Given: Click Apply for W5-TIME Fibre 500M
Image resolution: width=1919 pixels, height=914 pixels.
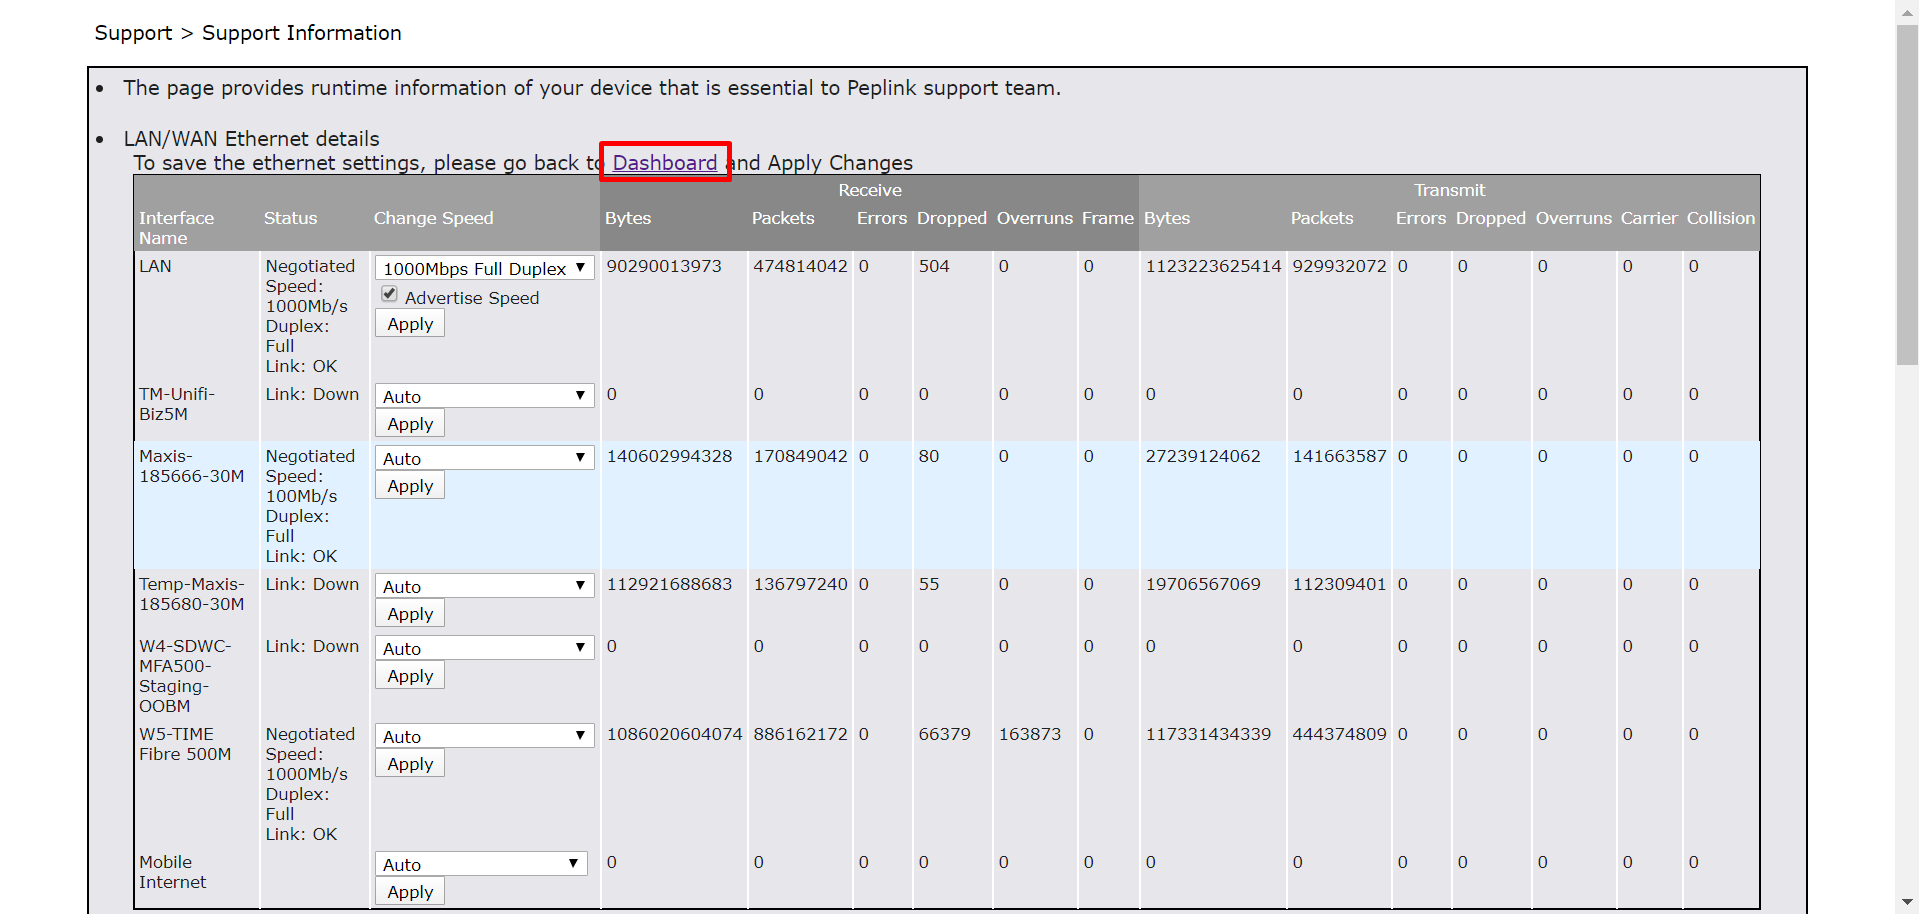Looking at the screenshot, I should 410,764.
